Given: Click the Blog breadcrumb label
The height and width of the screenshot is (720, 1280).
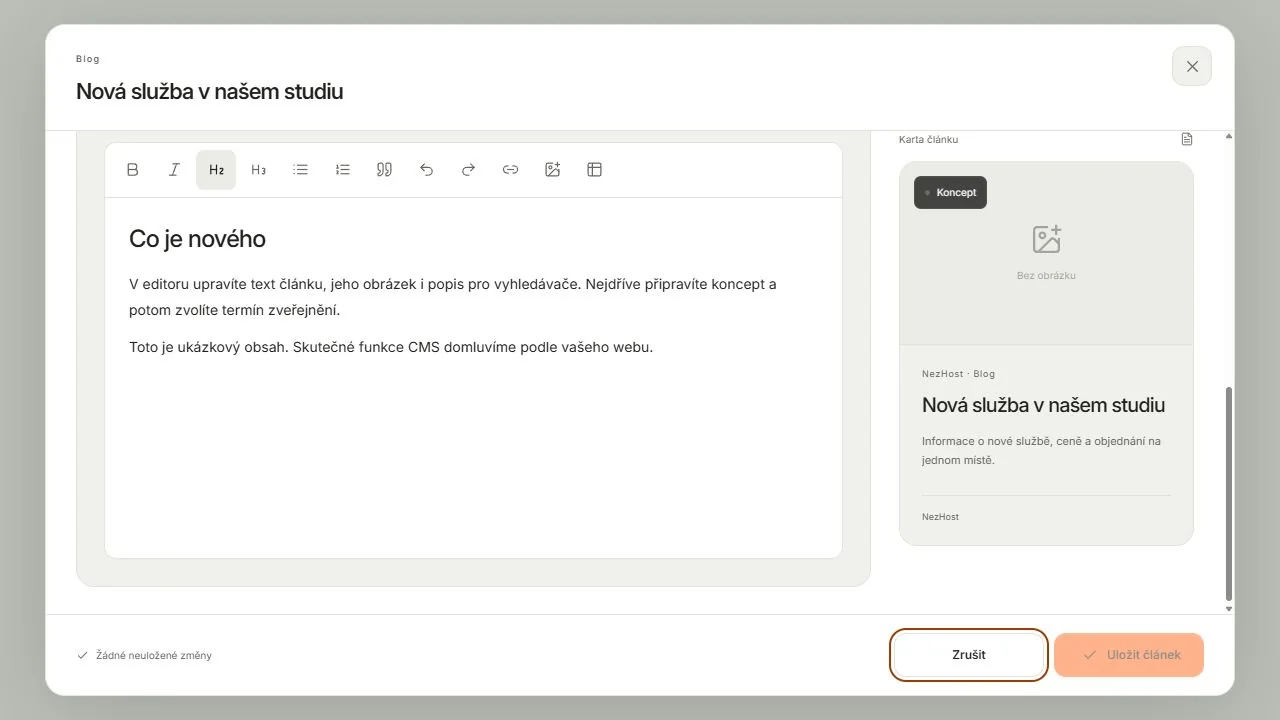Looking at the screenshot, I should 88,59.
